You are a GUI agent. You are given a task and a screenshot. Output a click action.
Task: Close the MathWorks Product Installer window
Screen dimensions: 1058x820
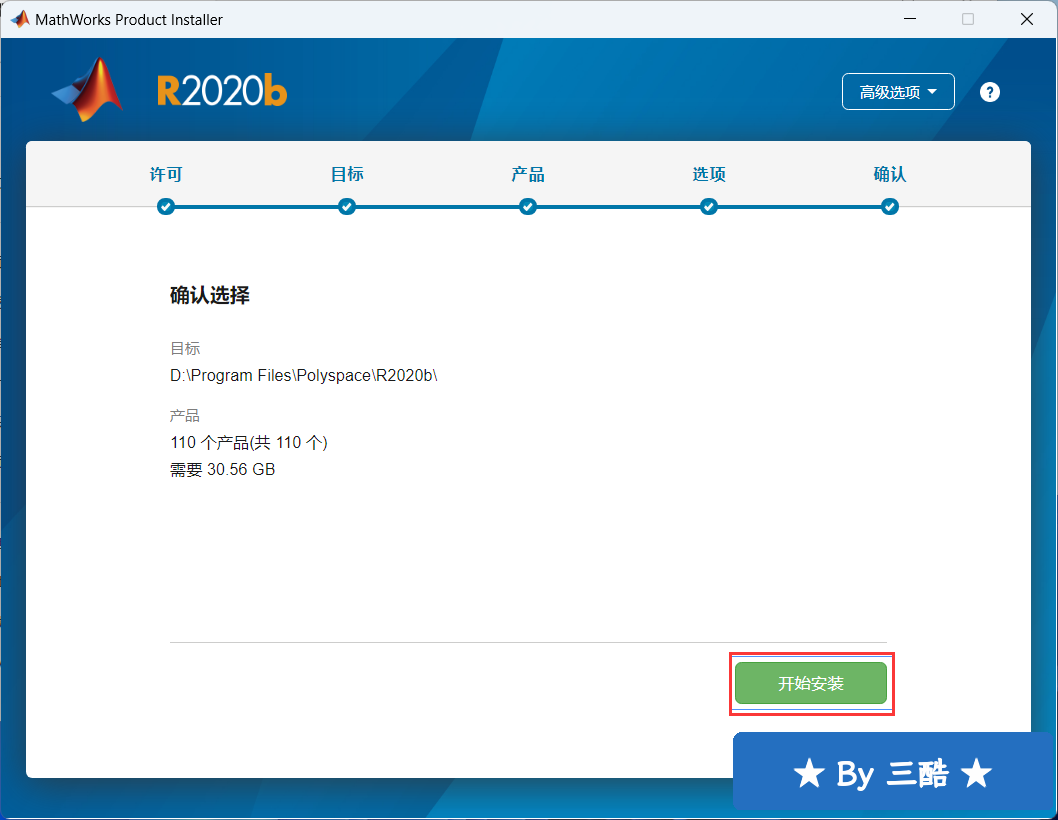[1026, 19]
